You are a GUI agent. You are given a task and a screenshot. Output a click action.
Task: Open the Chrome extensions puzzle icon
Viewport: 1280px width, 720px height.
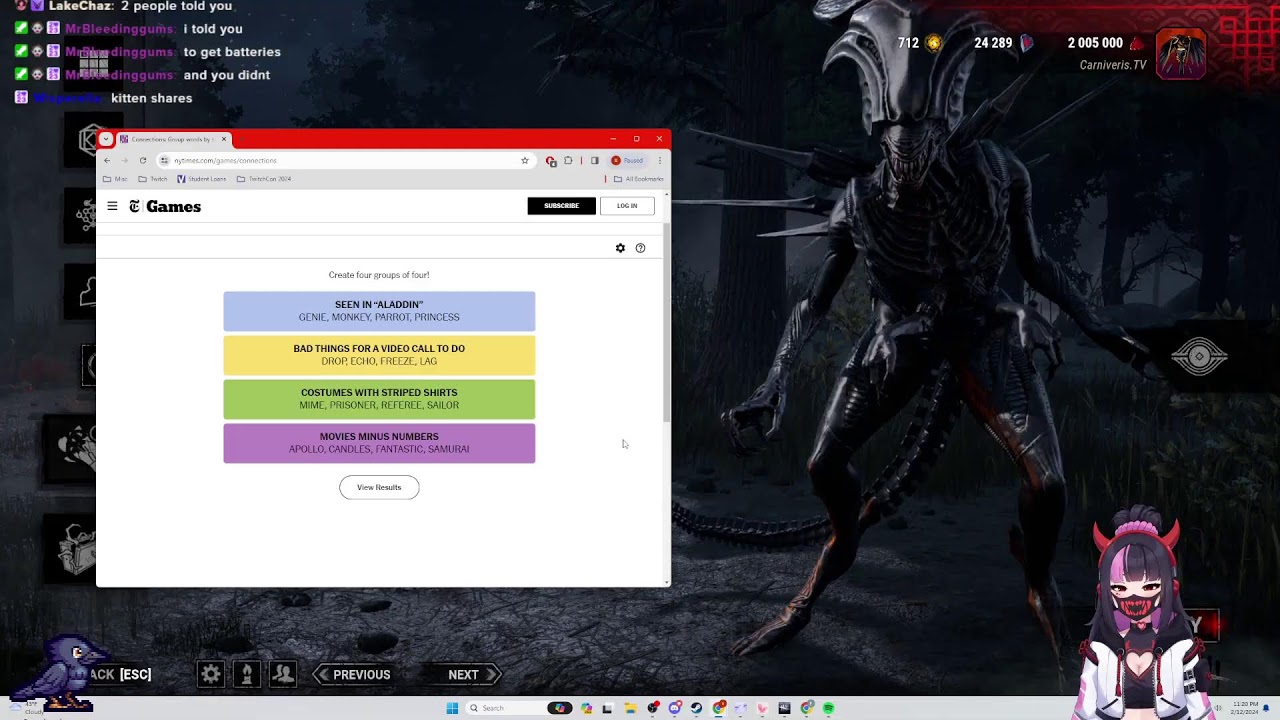point(568,160)
